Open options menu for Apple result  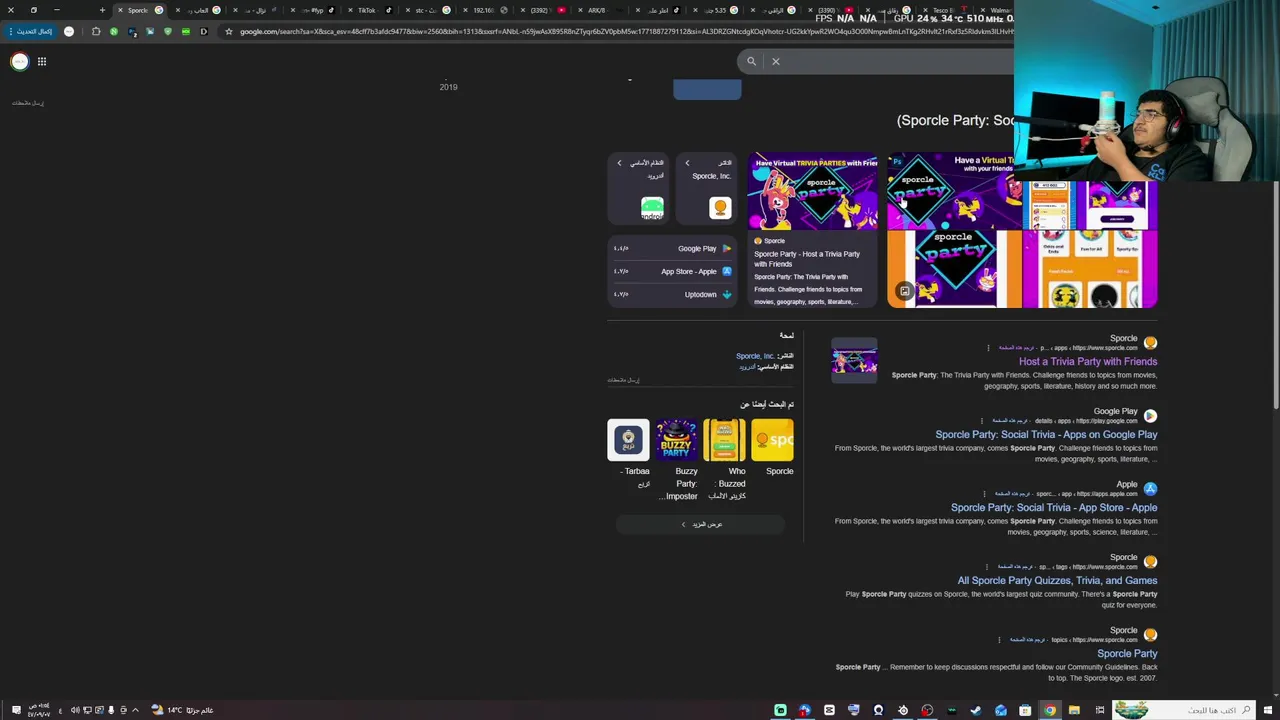[x=984, y=494]
